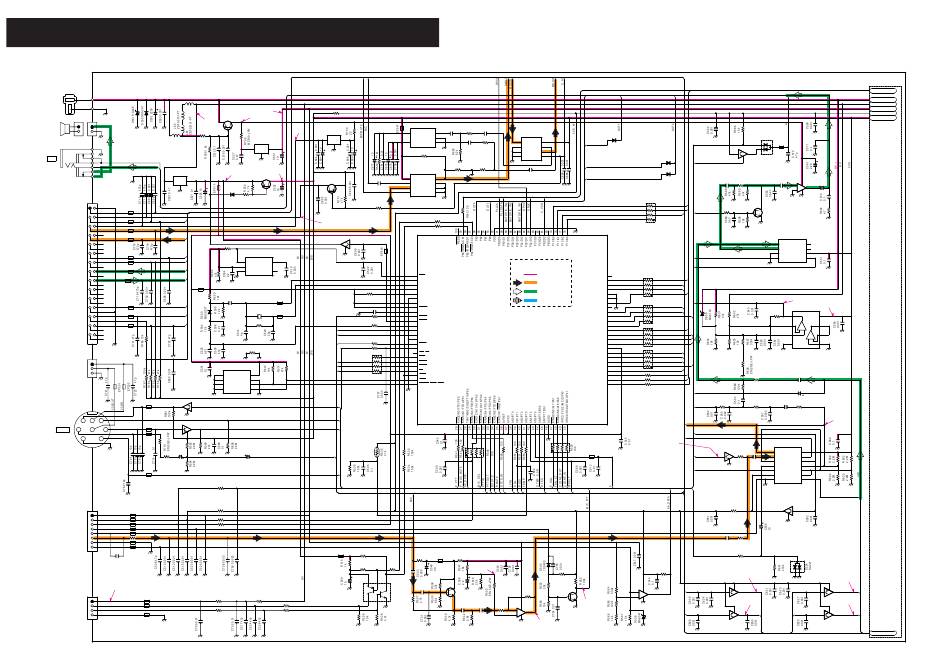Screen dimensions: 950x654
Task: Select the eight-pin connector where the lower orange line starts
Action: tap(93, 532)
